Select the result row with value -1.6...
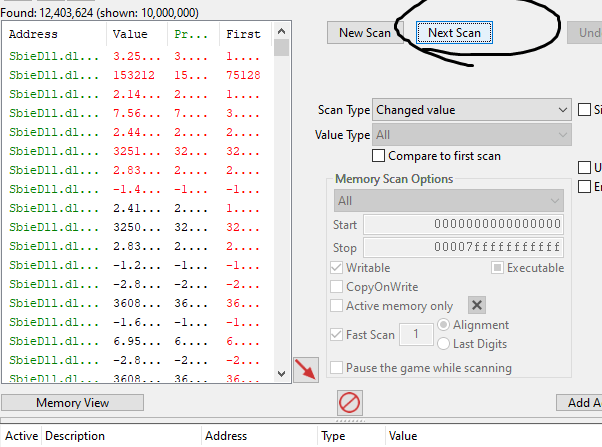The width and height of the screenshot is (602, 447). (138, 323)
